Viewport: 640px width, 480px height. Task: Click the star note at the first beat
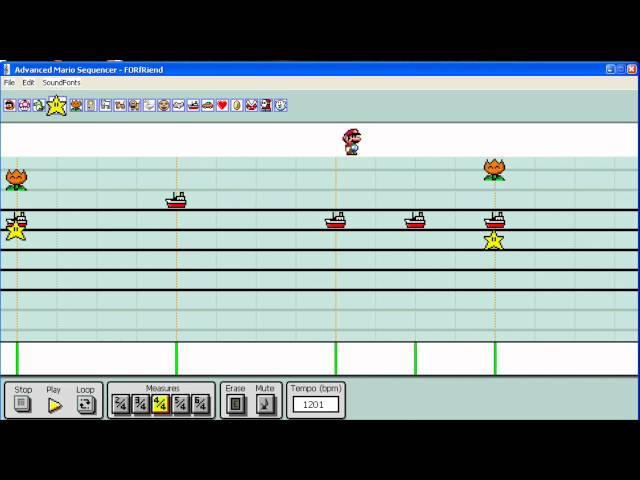coord(16,231)
